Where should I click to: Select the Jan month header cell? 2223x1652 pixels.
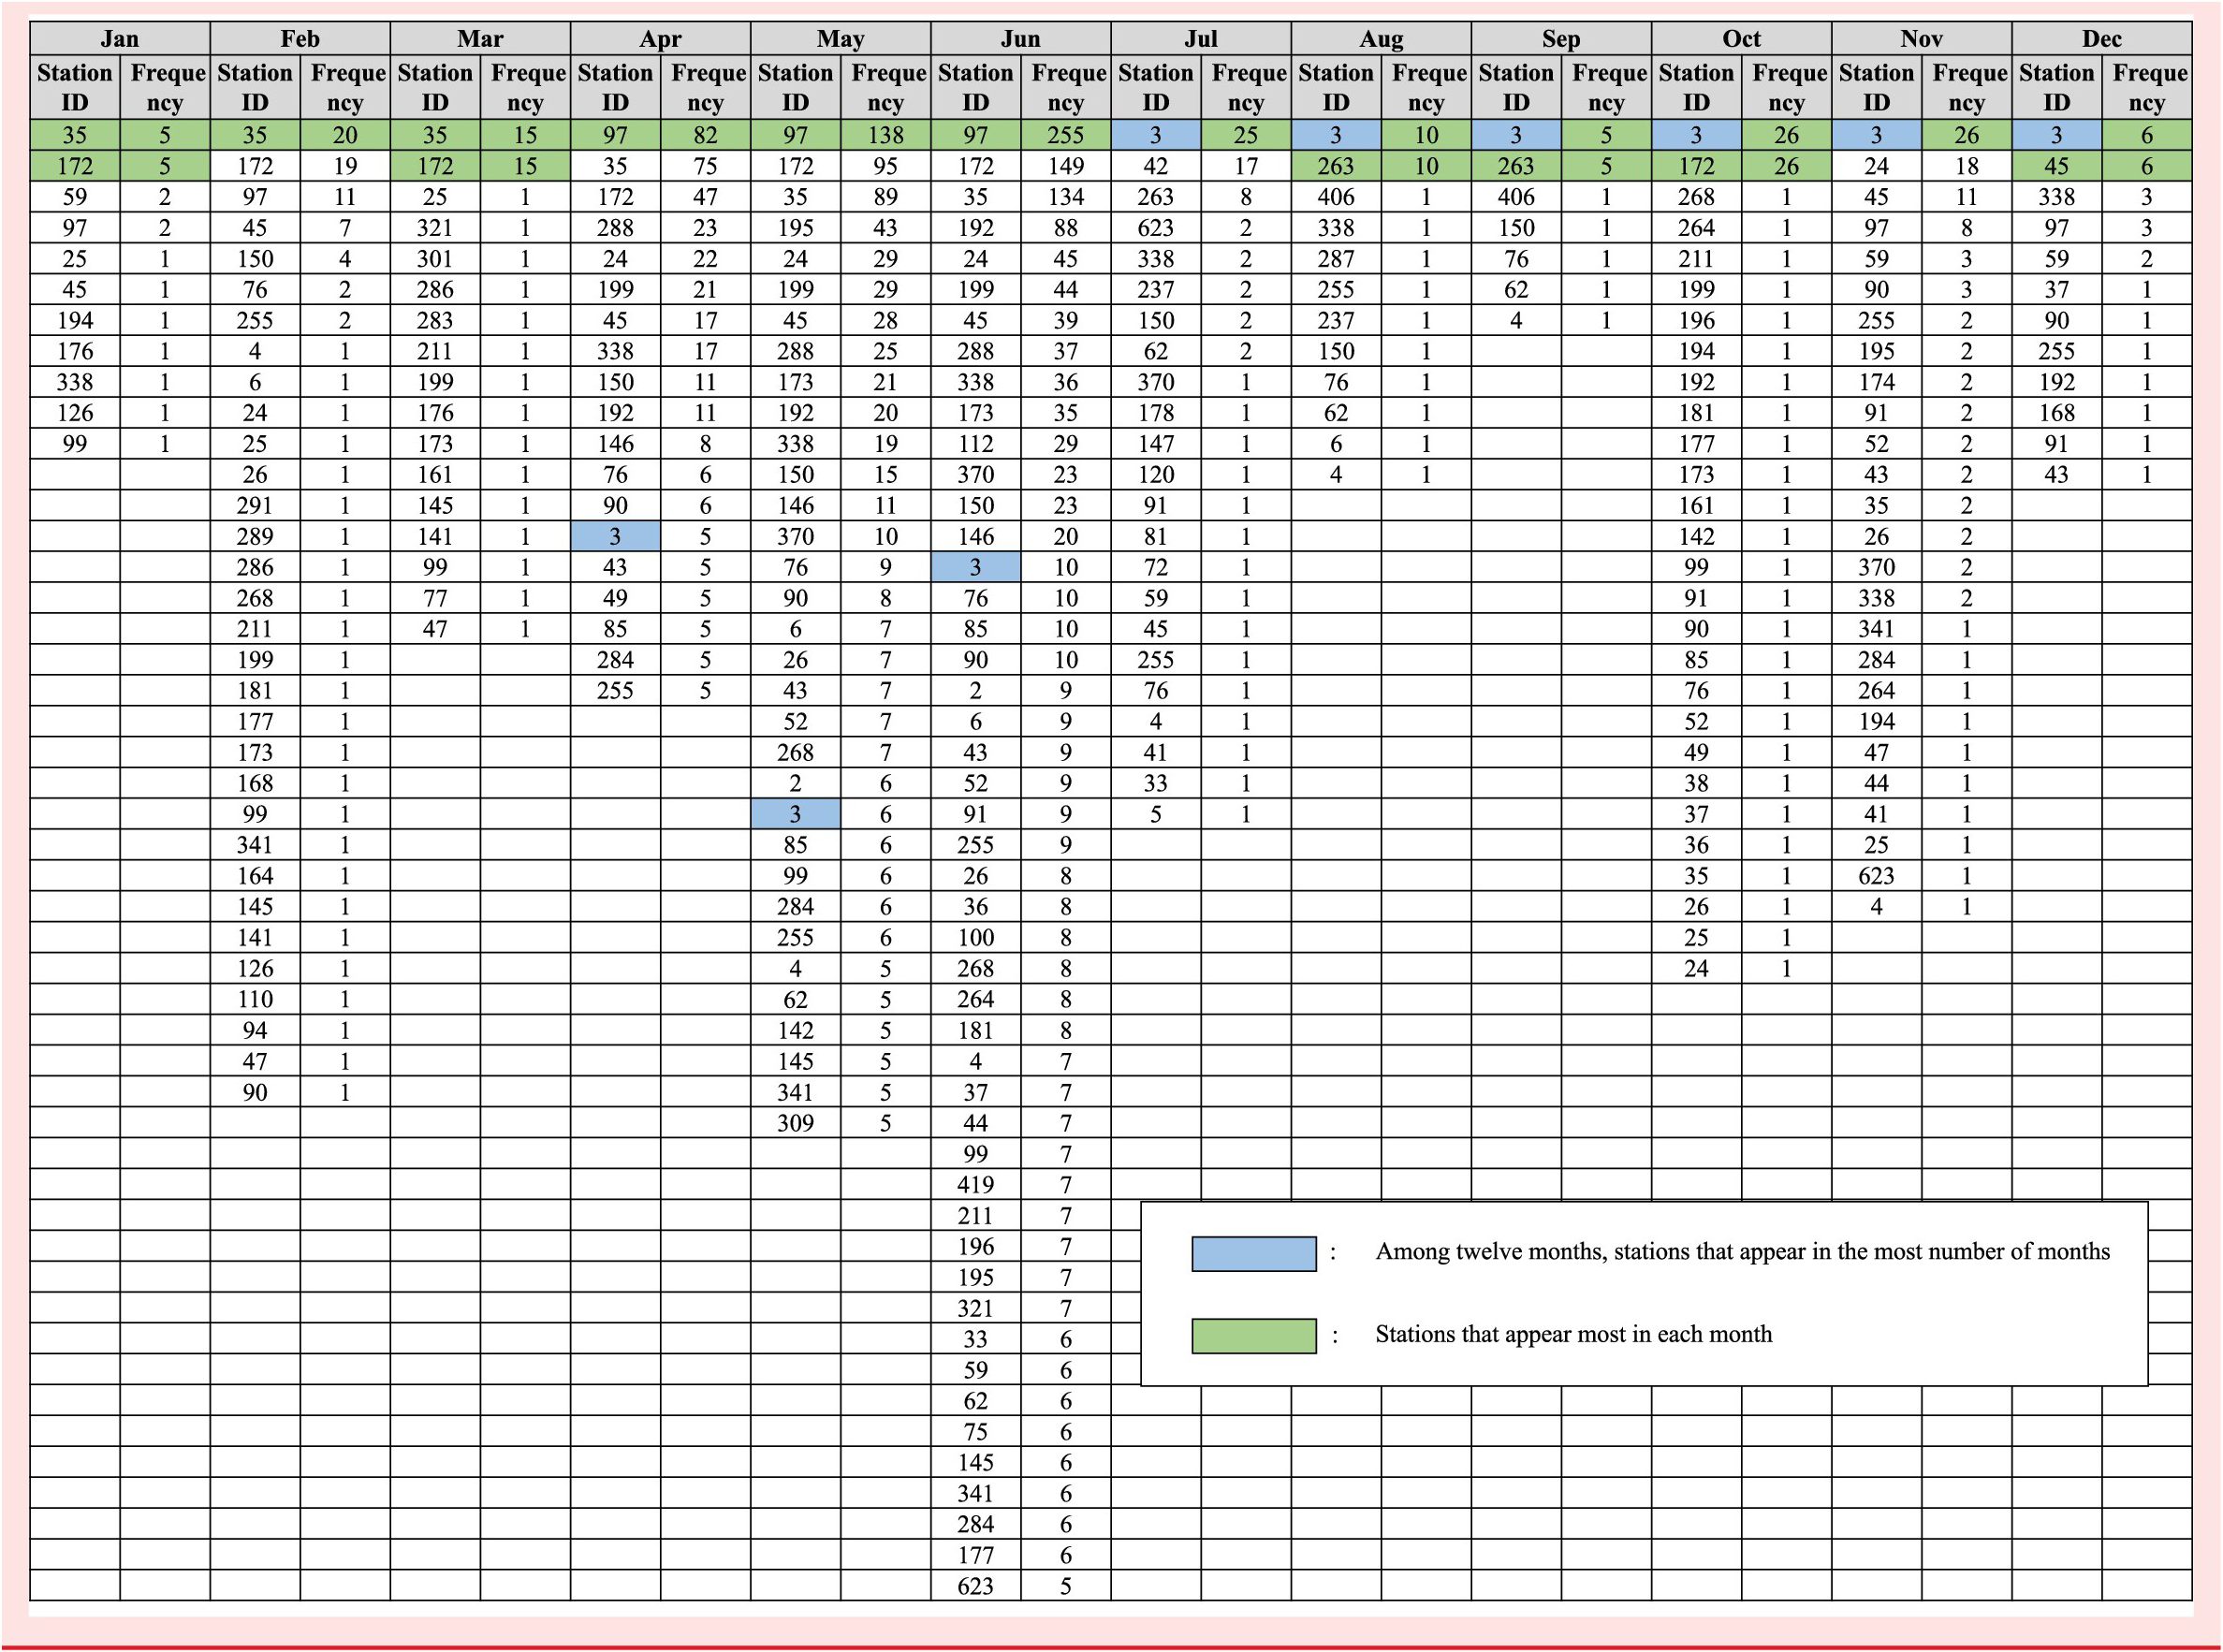tap(119, 39)
